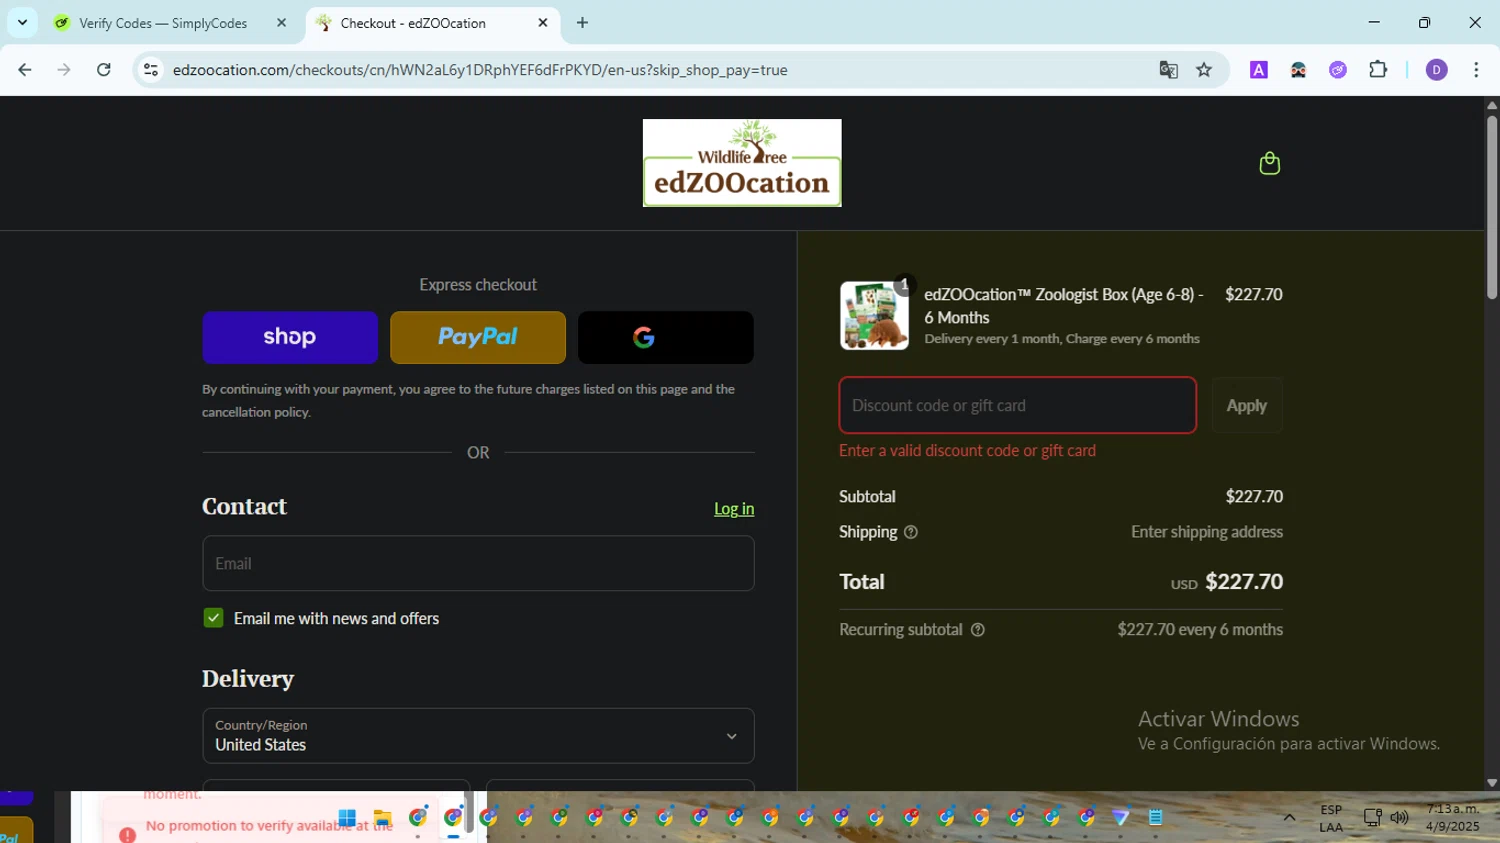1500x843 pixels.
Task: Close the Checkout edZOOcation tab
Action: coord(543,22)
